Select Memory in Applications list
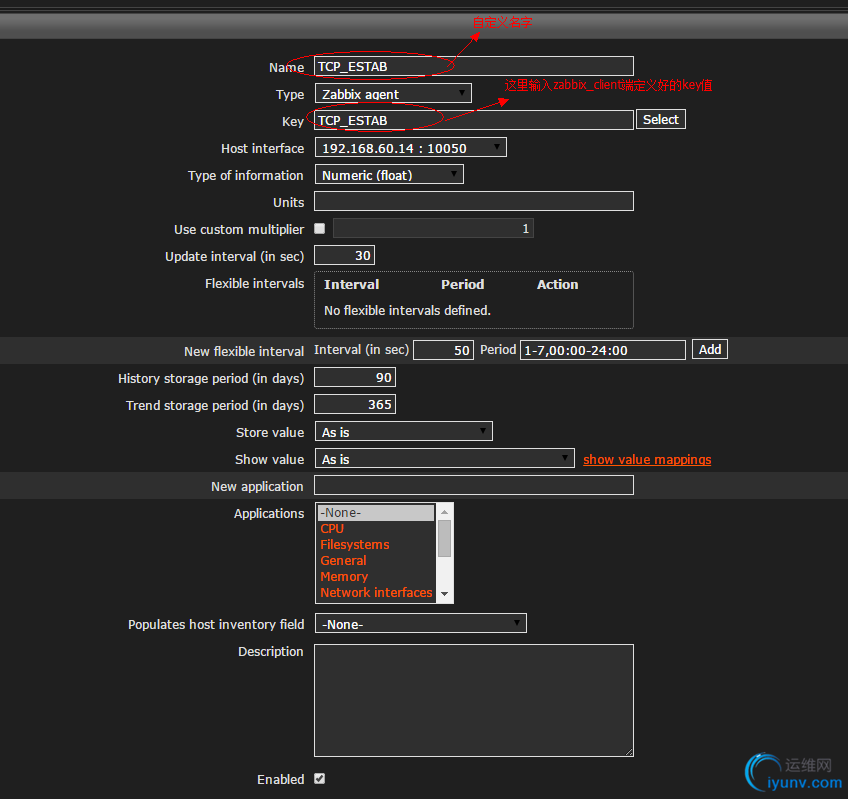This screenshot has width=848, height=799. point(376,577)
